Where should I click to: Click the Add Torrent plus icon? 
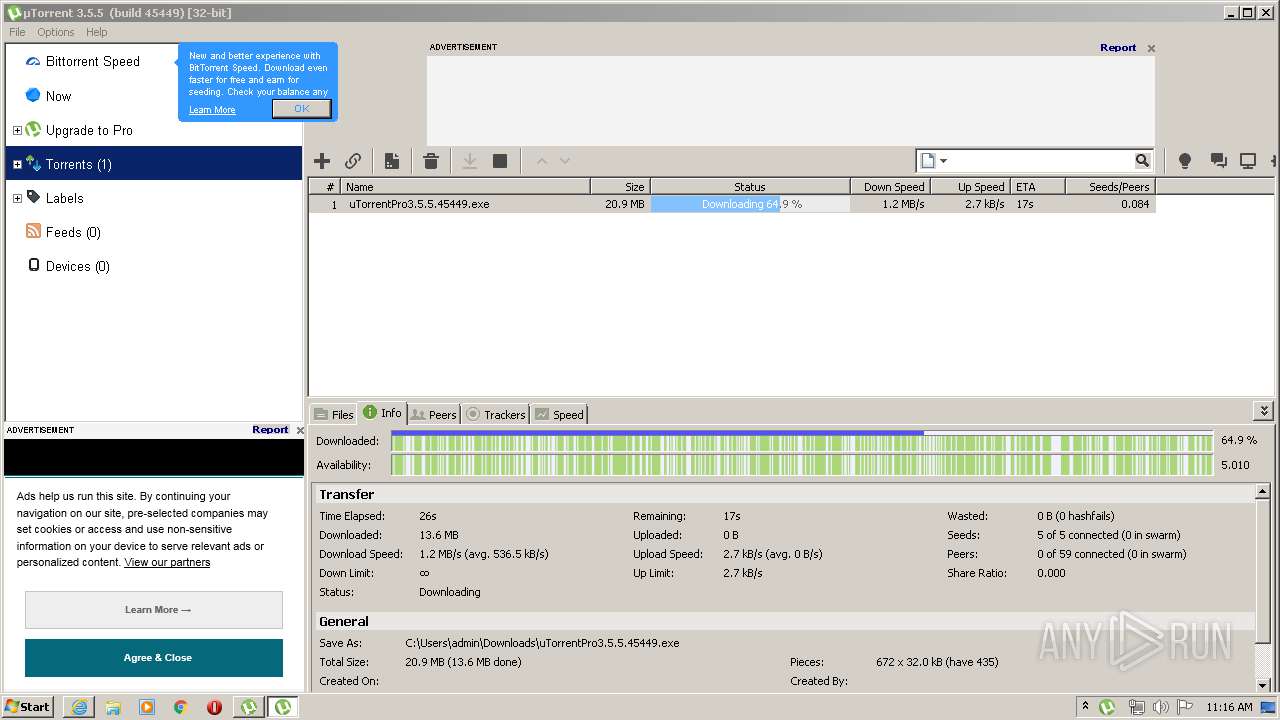[322, 161]
